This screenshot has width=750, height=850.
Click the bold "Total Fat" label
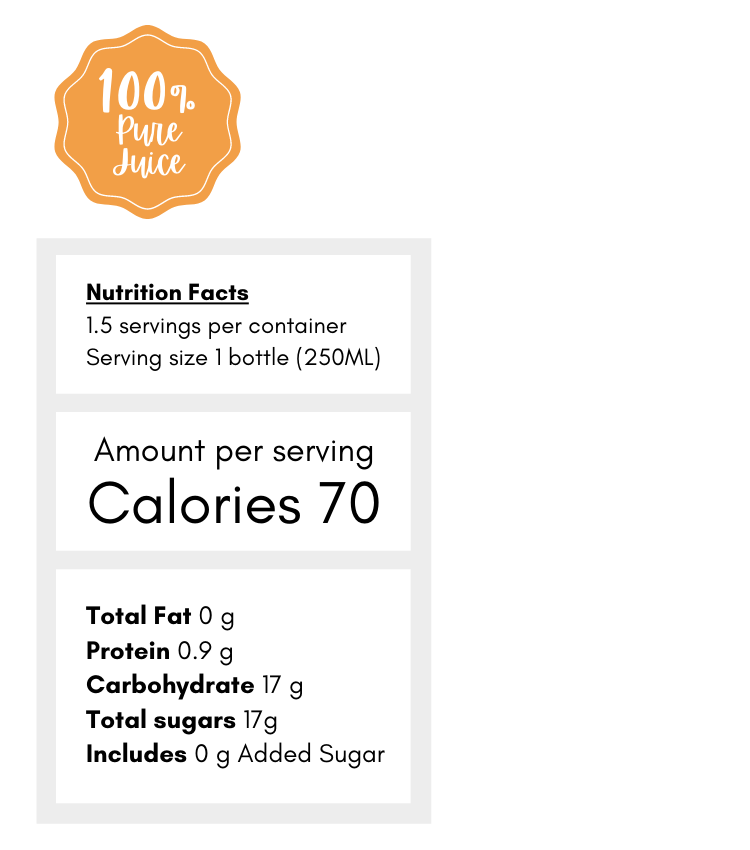(138, 616)
